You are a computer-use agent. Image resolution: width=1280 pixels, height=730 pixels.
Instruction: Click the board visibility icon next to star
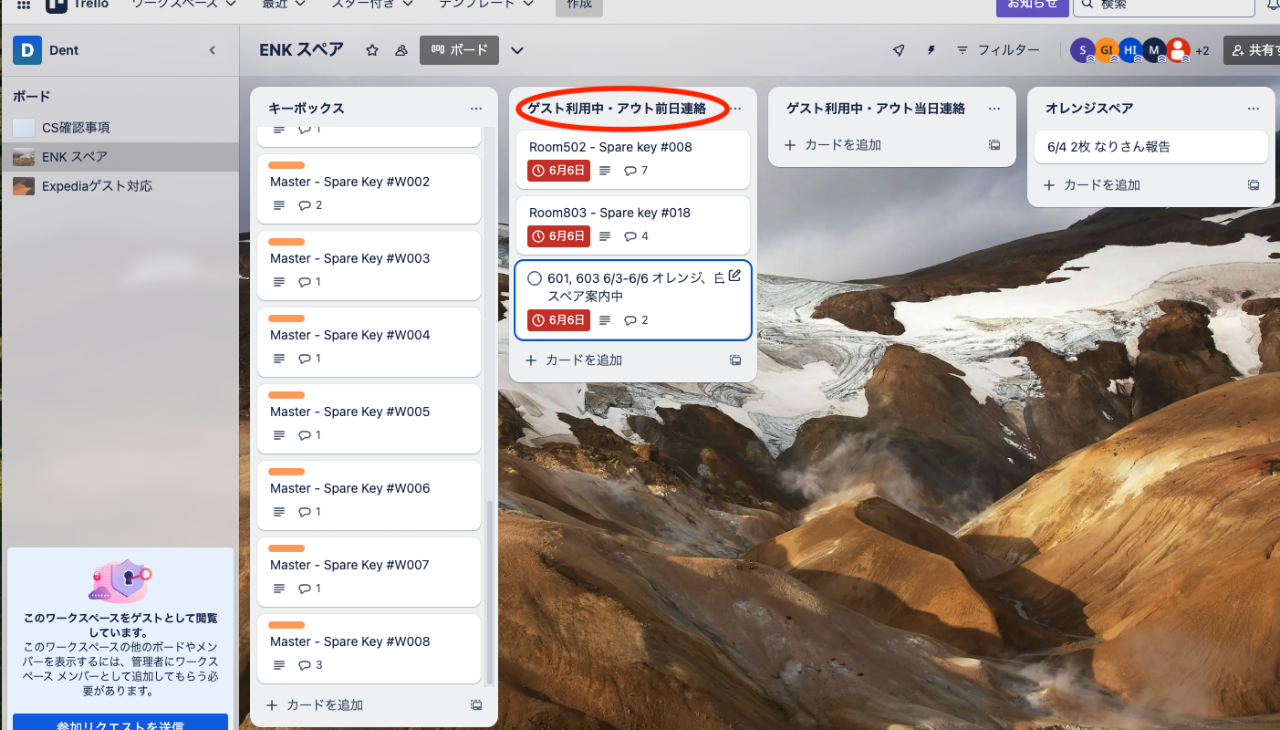click(401, 50)
